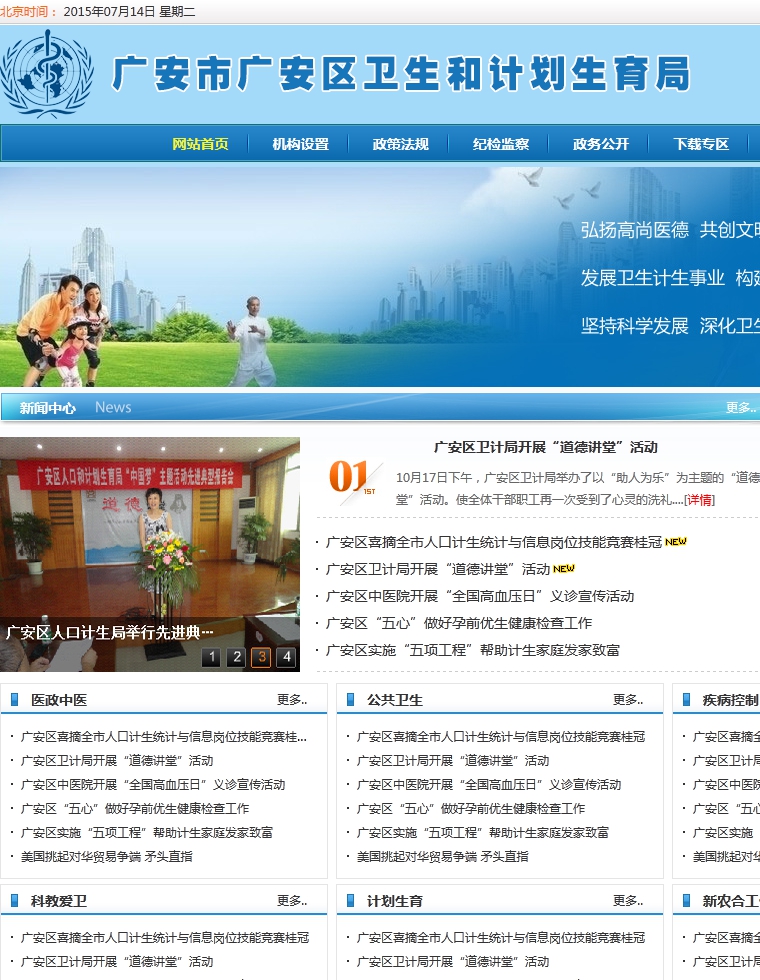
Task: Open news-center item 广安区实施"五项工程"帮助计生家庭发家致富
Action: 472,650
